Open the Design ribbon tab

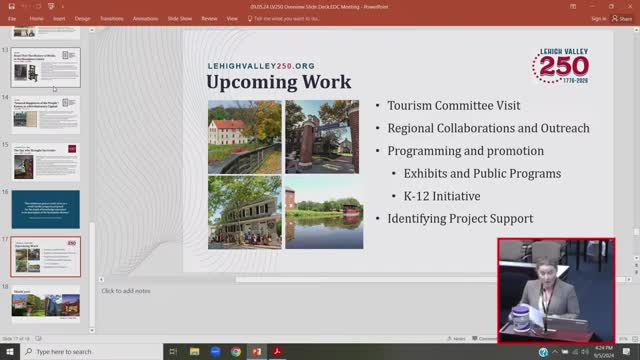pyautogui.click(x=82, y=19)
